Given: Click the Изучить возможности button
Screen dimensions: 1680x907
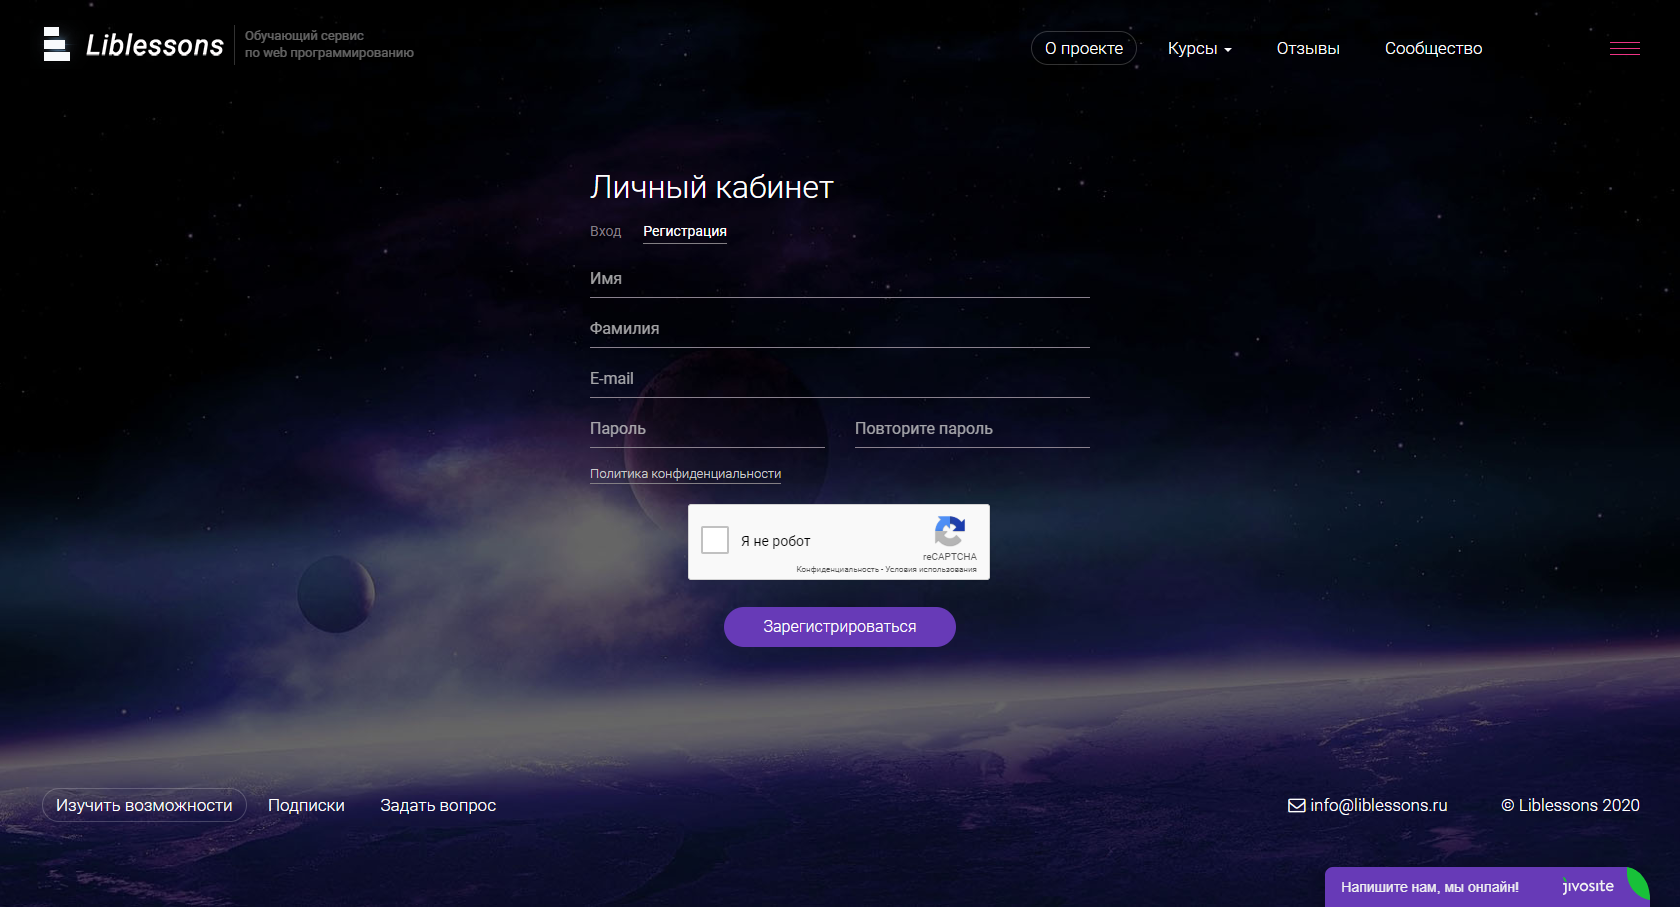Looking at the screenshot, I should pos(144,805).
